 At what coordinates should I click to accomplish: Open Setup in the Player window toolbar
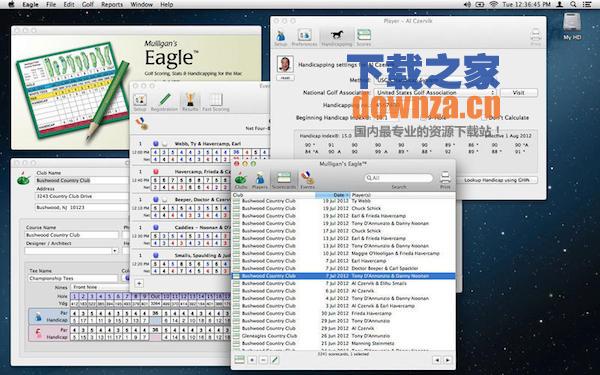tap(280, 38)
